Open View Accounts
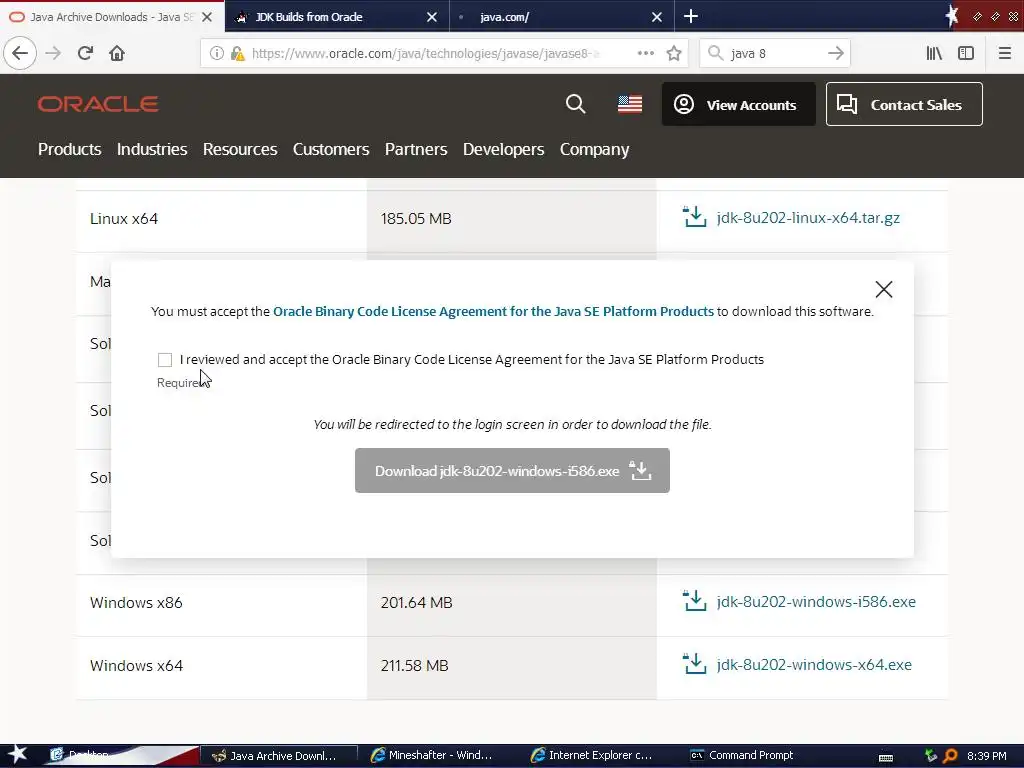1024x768 pixels. pos(739,104)
